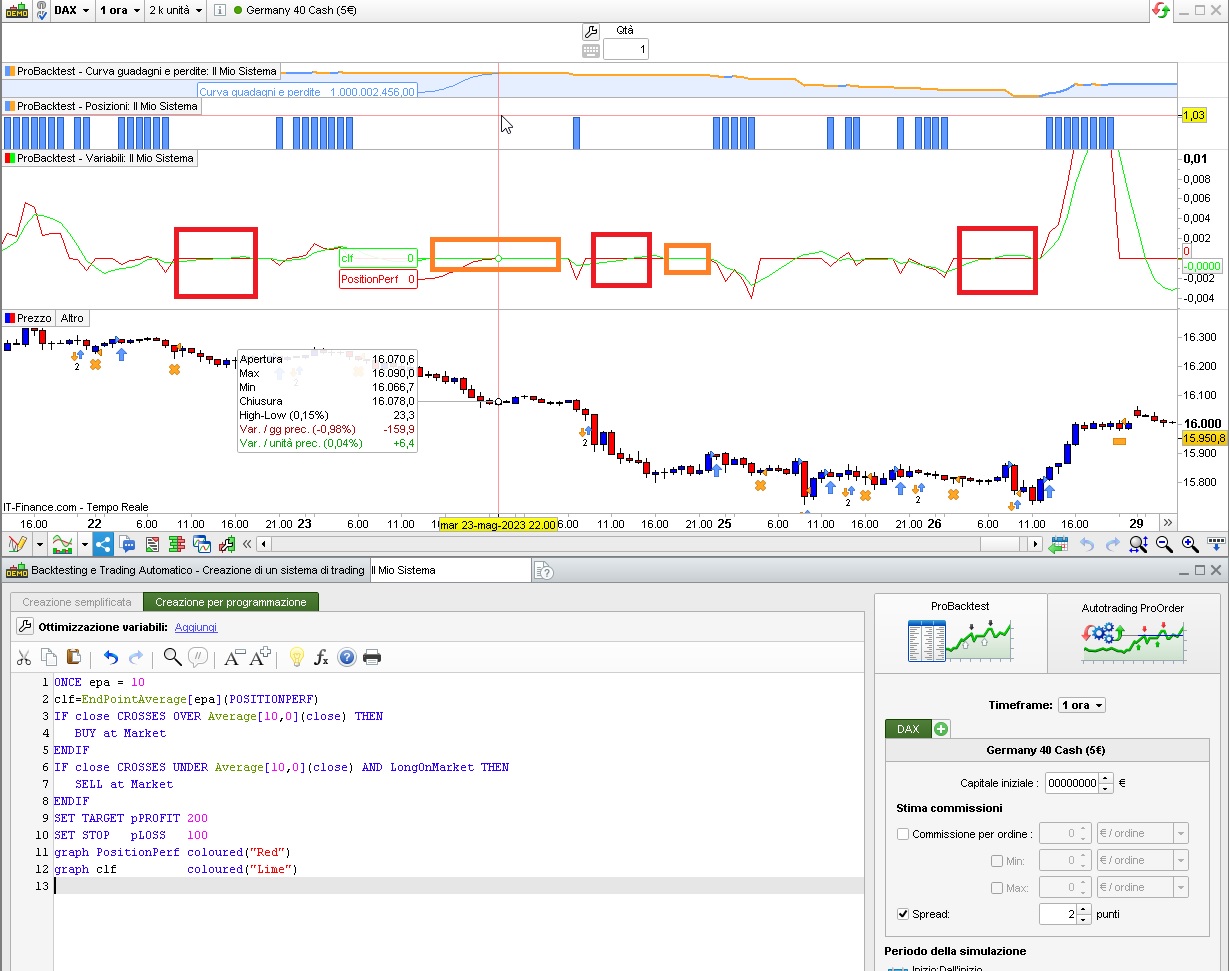
Task: Click the red-green sync arrows icon
Action: tap(1161, 10)
